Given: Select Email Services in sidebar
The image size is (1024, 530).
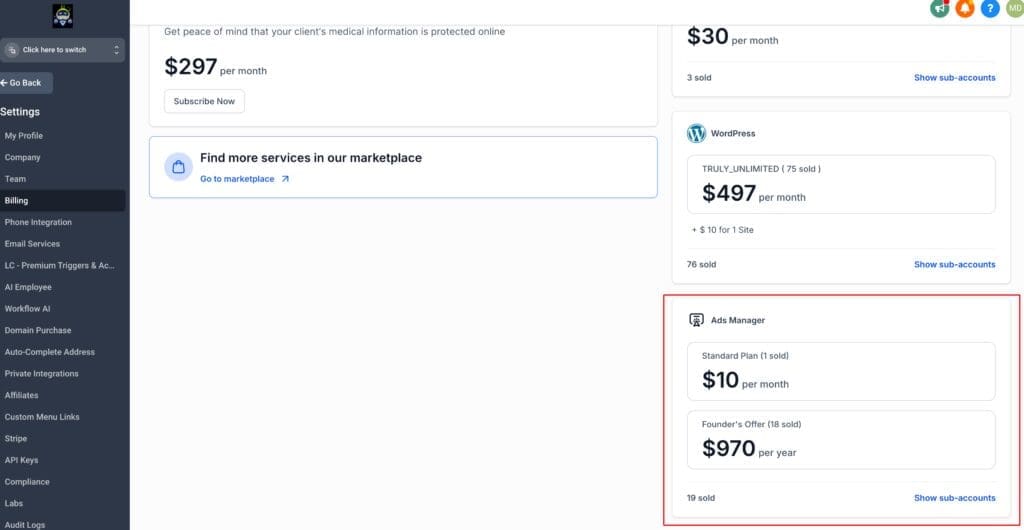Looking at the screenshot, I should point(32,244).
